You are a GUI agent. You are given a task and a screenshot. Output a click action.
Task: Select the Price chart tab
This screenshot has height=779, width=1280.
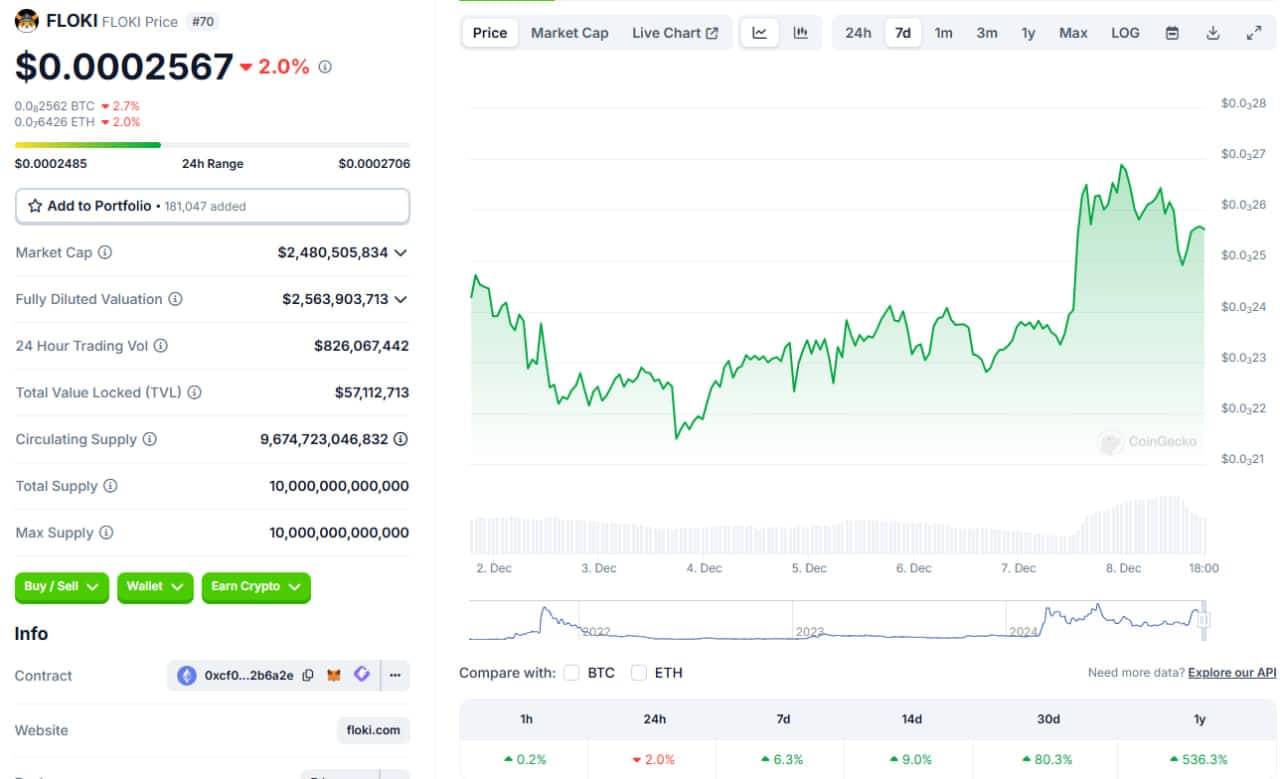(490, 33)
